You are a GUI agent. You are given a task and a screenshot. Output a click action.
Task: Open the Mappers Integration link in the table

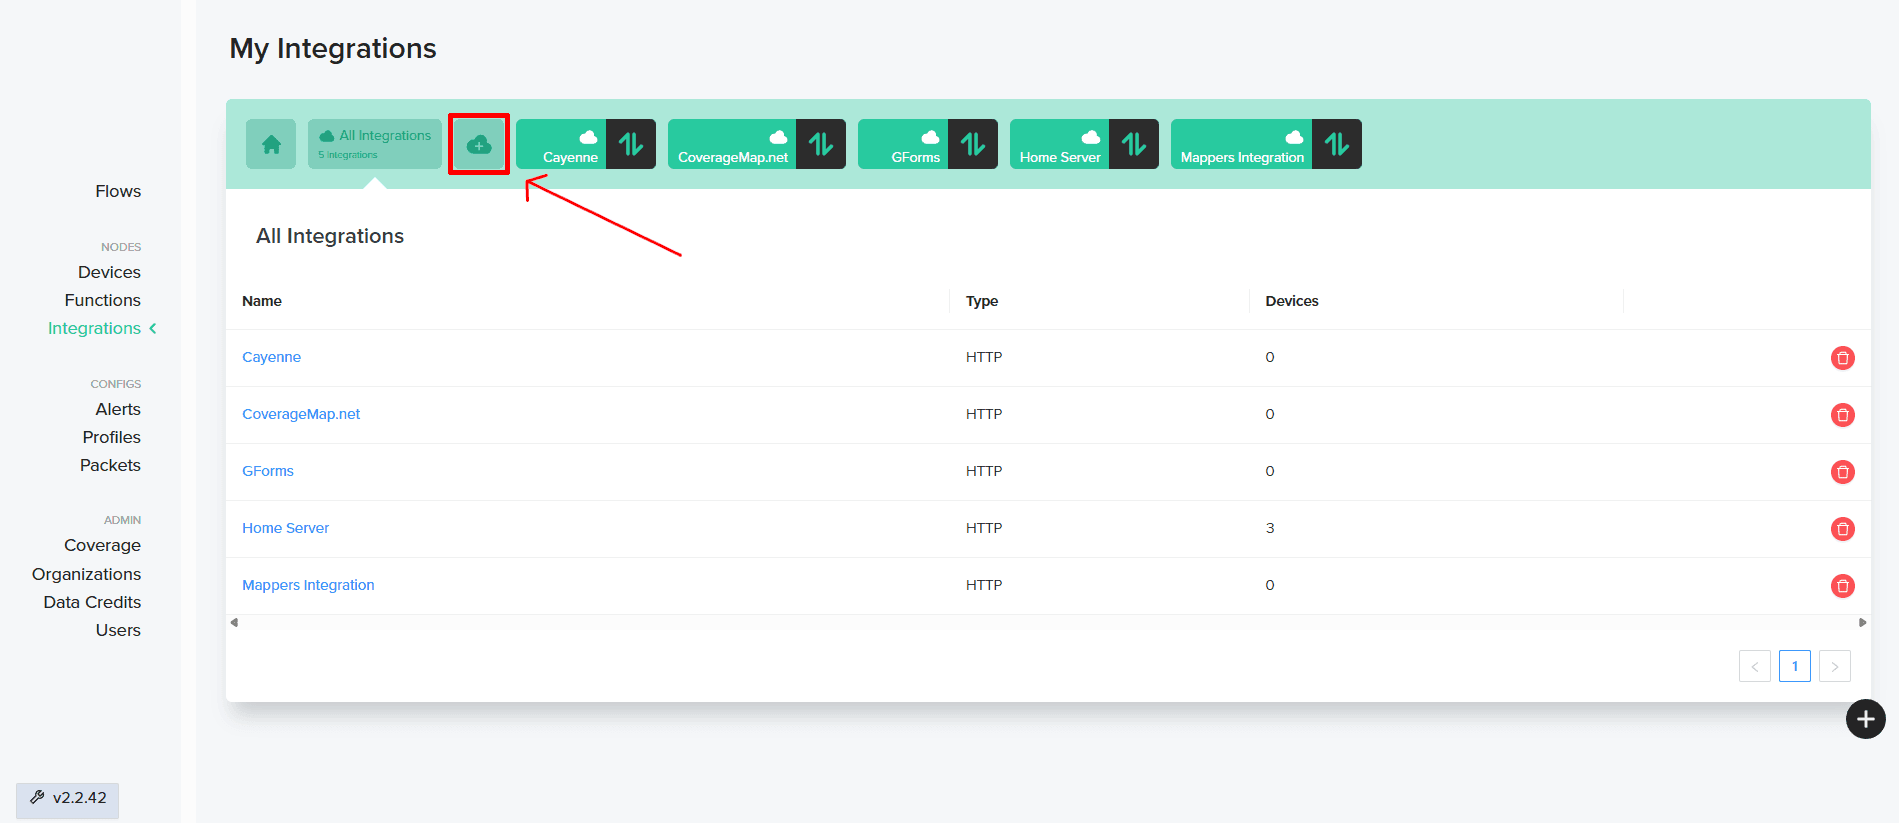click(x=308, y=585)
